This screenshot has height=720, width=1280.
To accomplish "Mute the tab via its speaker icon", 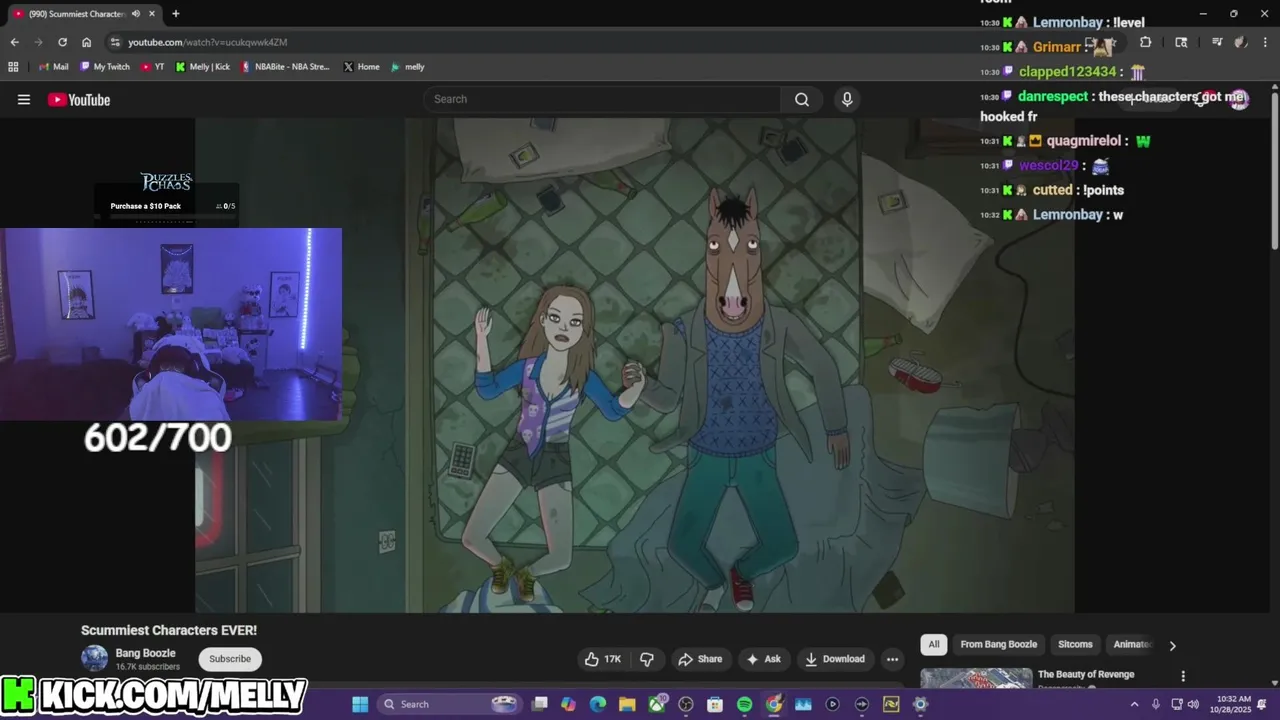I will coord(135,14).
